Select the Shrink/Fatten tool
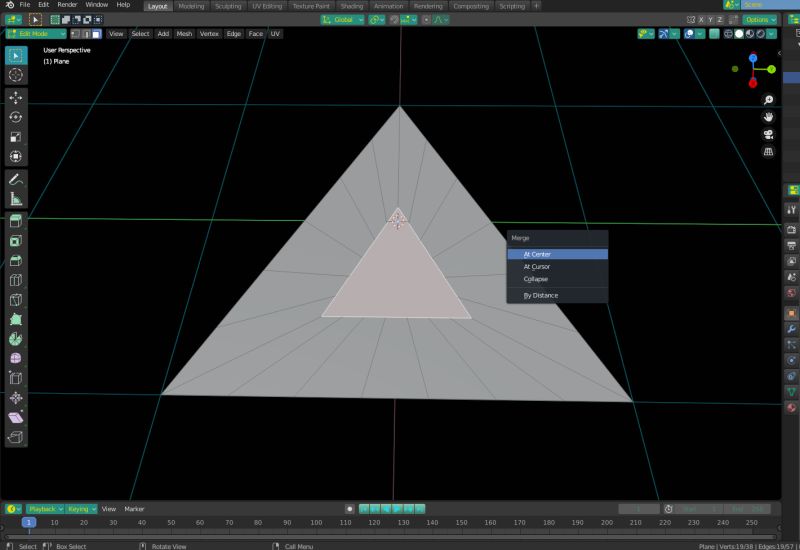The image size is (800, 550). pos(16,398)
